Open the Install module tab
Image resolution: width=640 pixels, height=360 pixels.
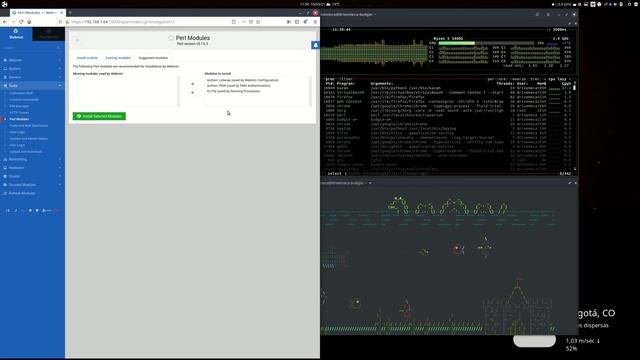coord(87,58)
